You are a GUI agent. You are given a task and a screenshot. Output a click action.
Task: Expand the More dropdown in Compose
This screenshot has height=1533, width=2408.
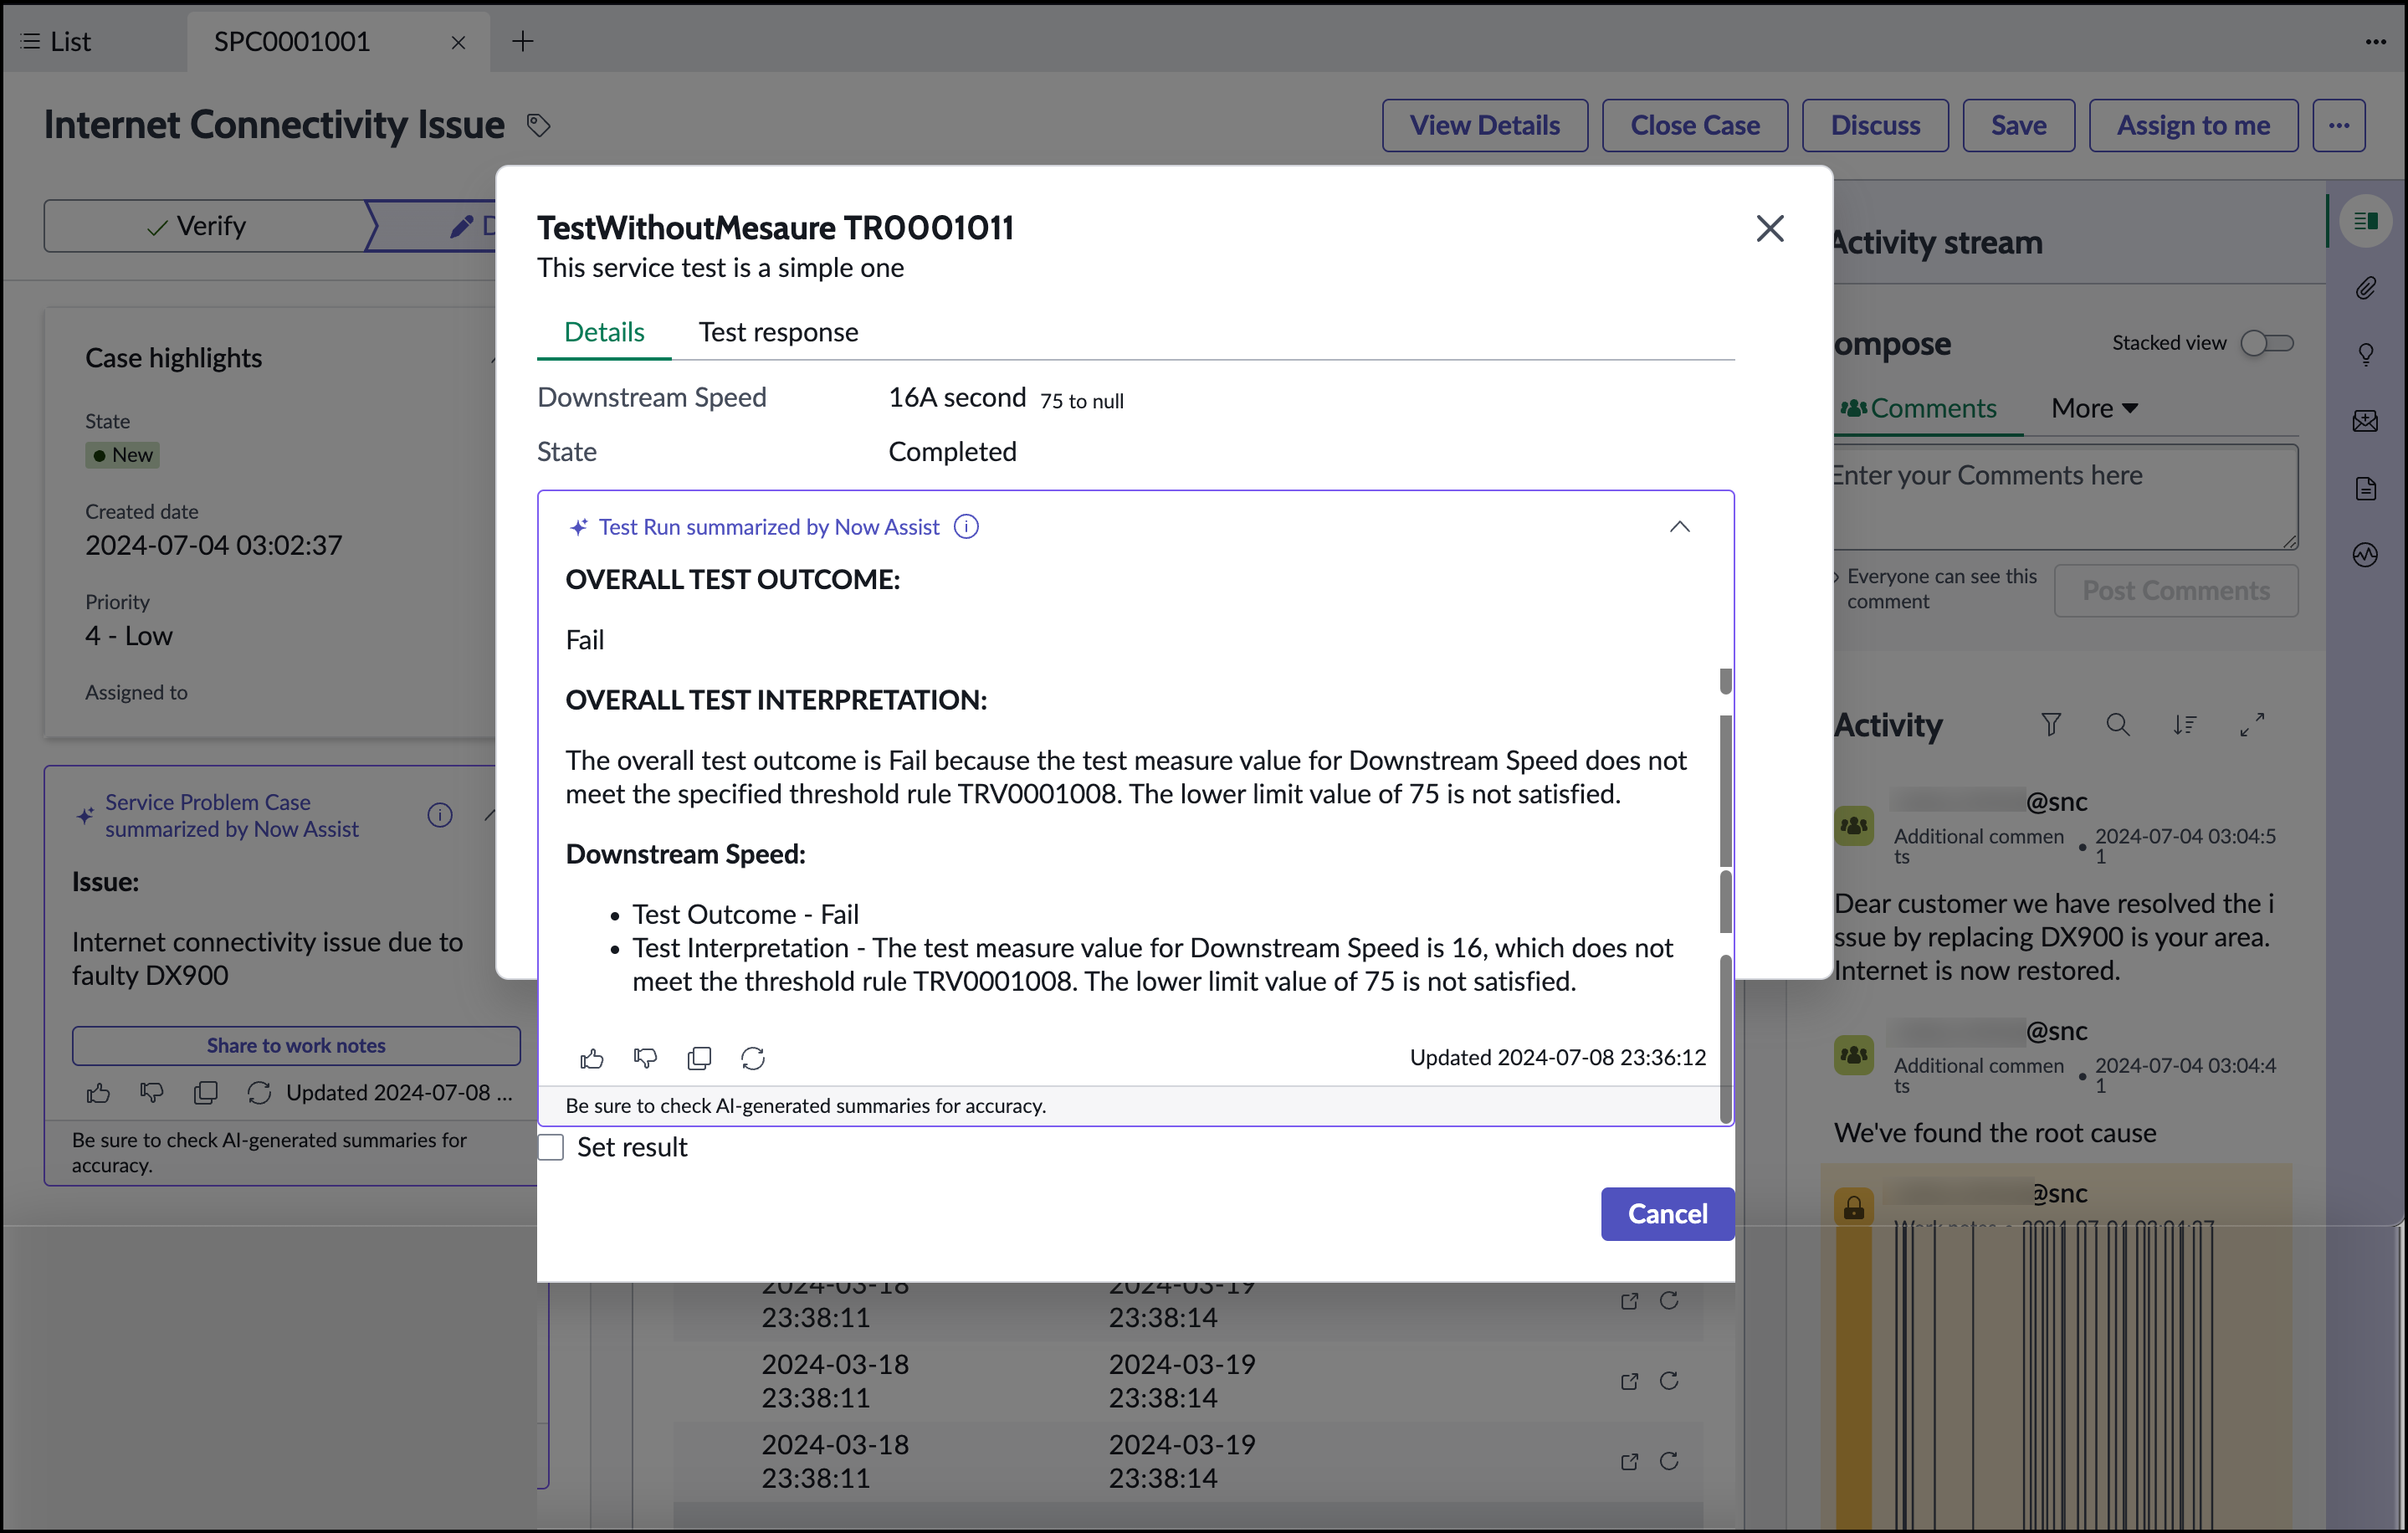coord(2094,408)
